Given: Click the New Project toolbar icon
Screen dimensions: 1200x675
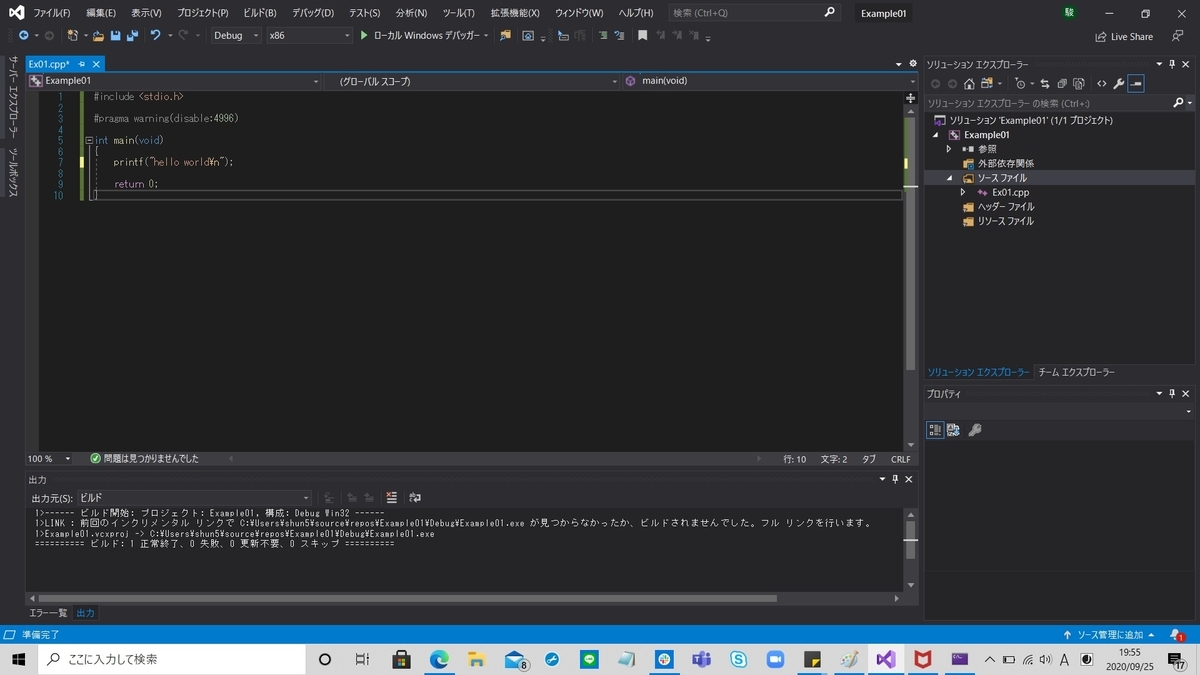Looking at the screenshot, I should [73, 35].
